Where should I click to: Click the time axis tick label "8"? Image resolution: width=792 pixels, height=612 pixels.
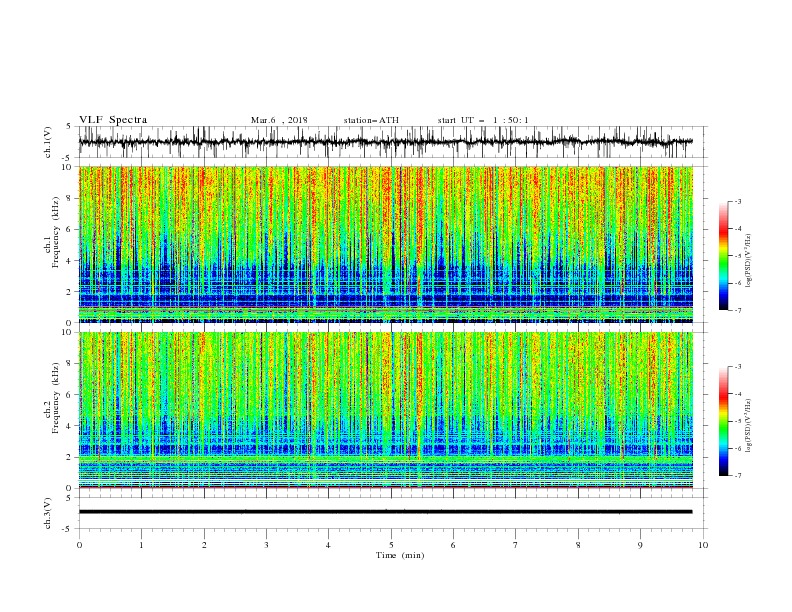coord(578,545)
